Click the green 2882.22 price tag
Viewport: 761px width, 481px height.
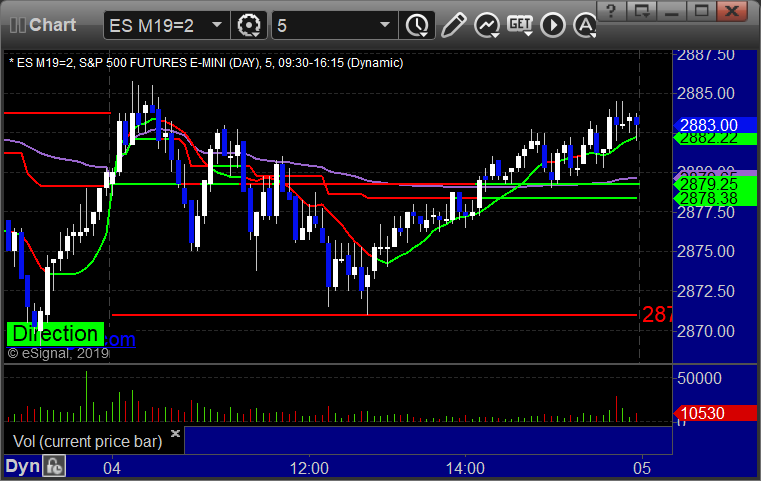(715, 139)
